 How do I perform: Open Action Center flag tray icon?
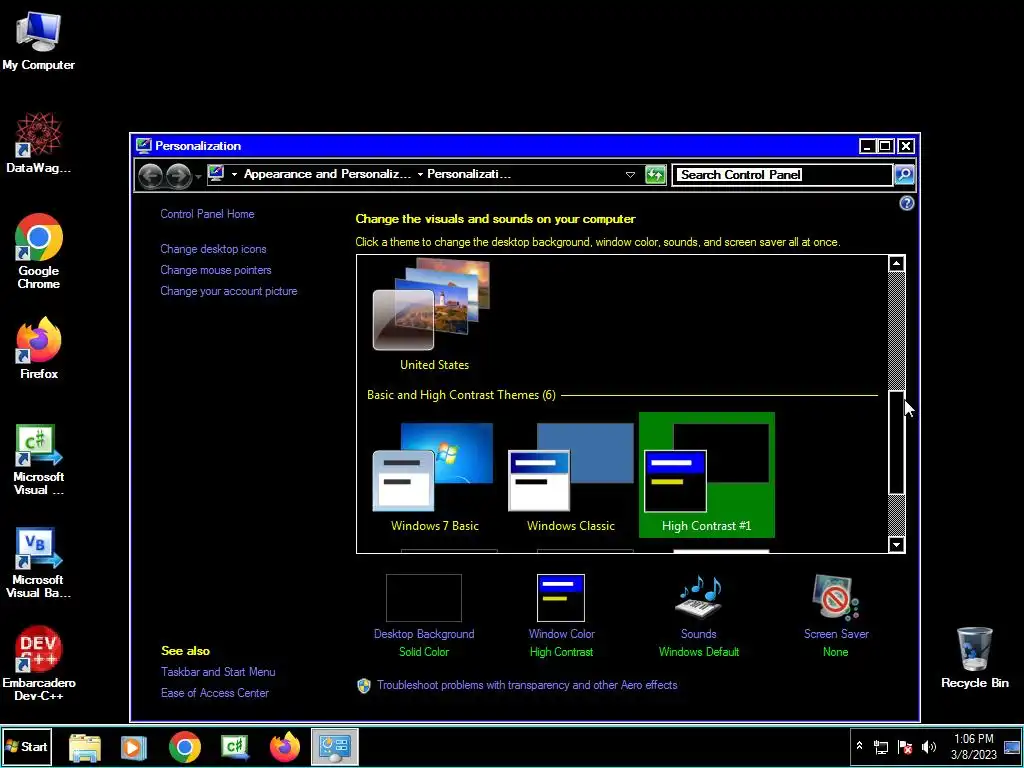tap(905, 747)
